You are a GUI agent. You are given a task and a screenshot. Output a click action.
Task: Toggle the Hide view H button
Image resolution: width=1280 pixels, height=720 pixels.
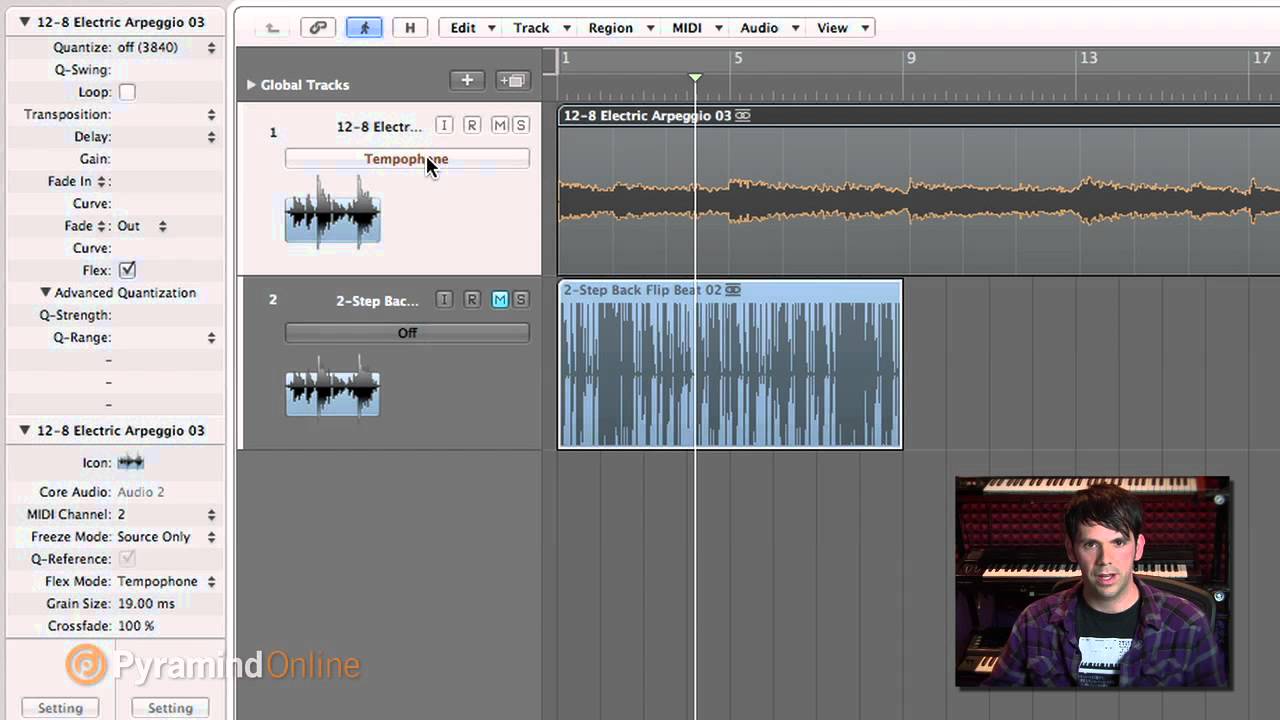pos(409,28)
